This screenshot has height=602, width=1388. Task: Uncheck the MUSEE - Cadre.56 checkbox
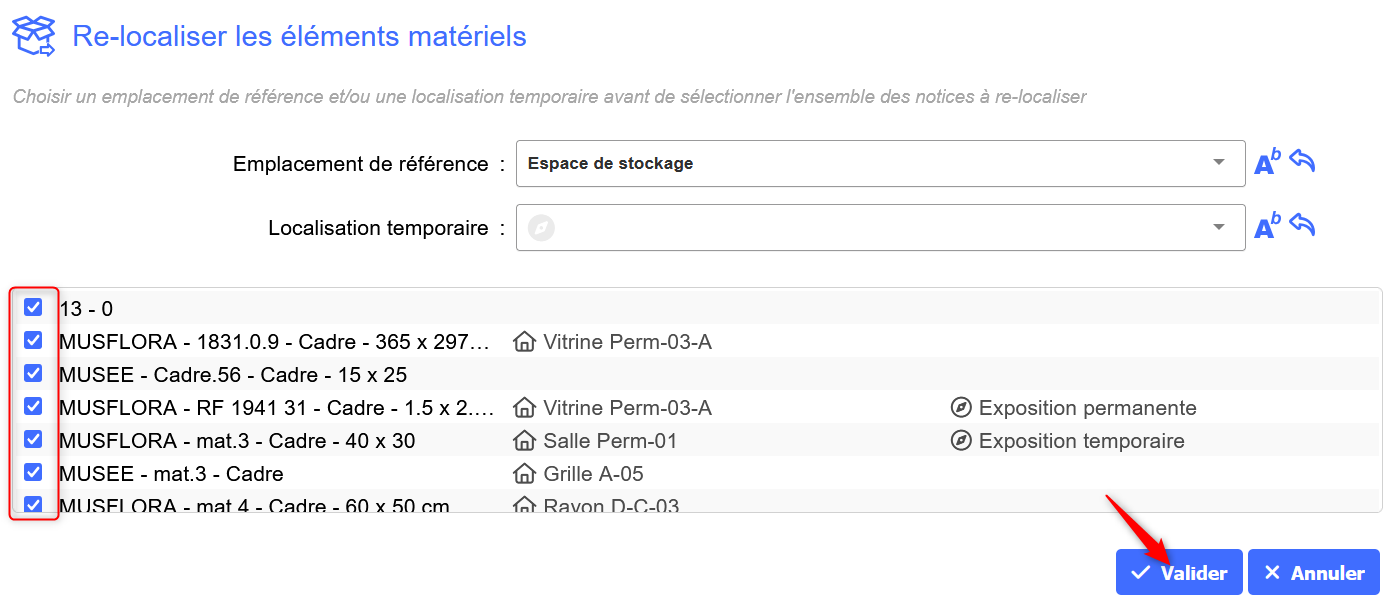pos(33,373)
